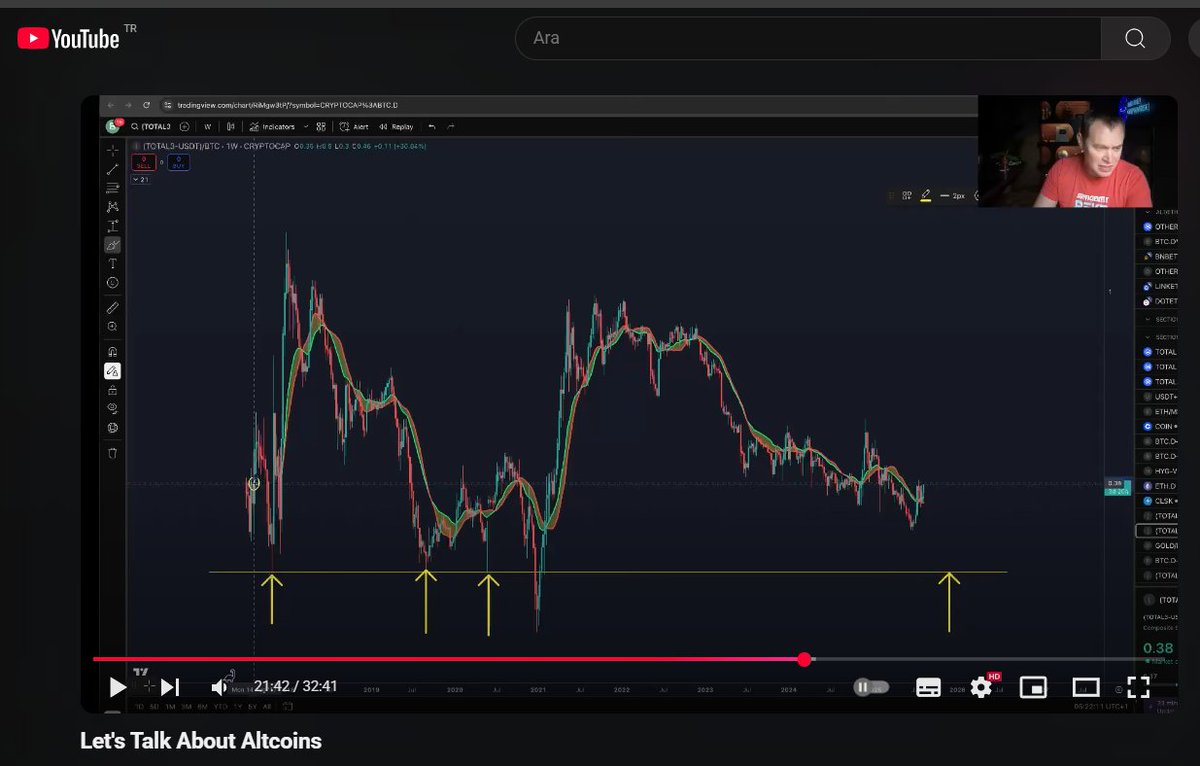
Task: Select LINKET symbol in the watchlist
Action: click(1158, 286)
